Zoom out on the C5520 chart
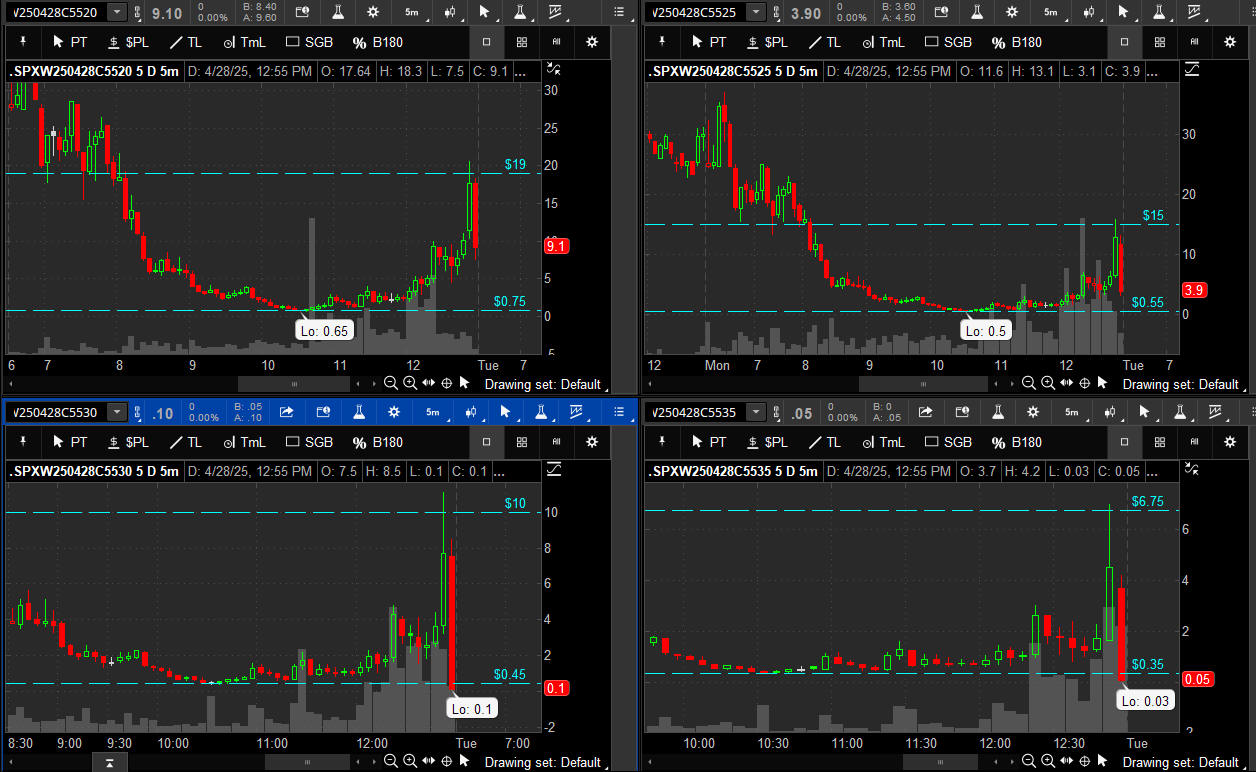This screenshot has width=1256, height=772. [391, 383]
